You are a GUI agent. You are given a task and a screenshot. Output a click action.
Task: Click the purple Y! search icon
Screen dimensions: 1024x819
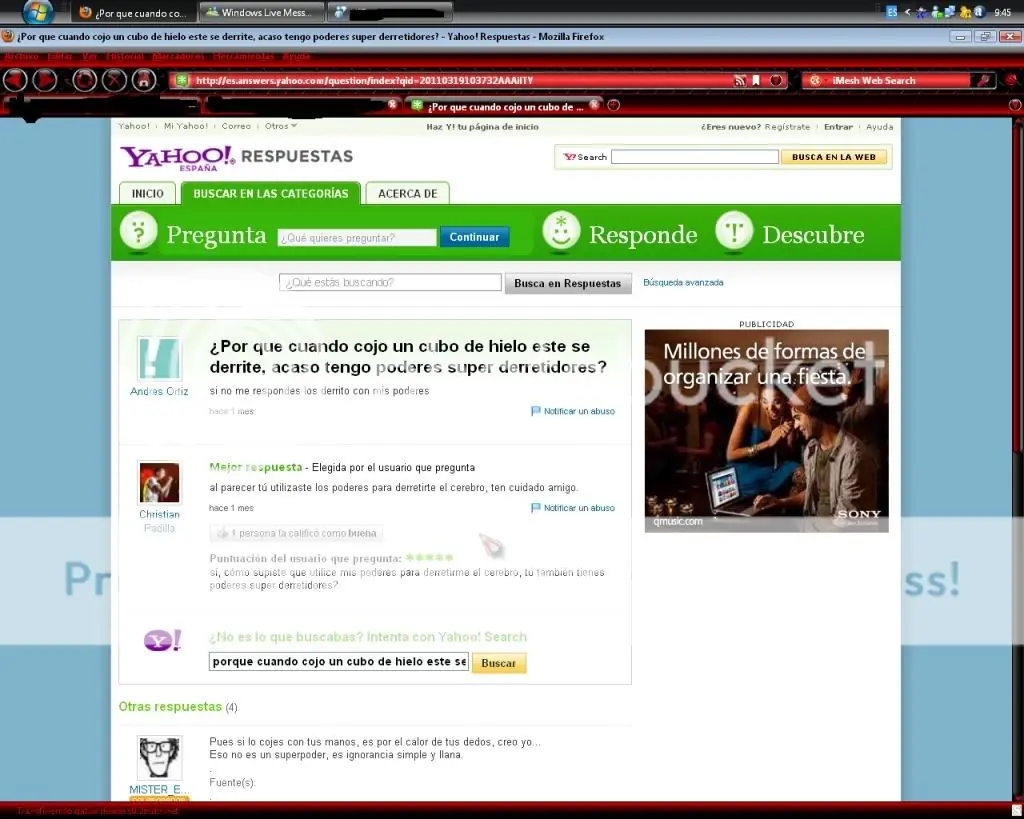[162, 640]
